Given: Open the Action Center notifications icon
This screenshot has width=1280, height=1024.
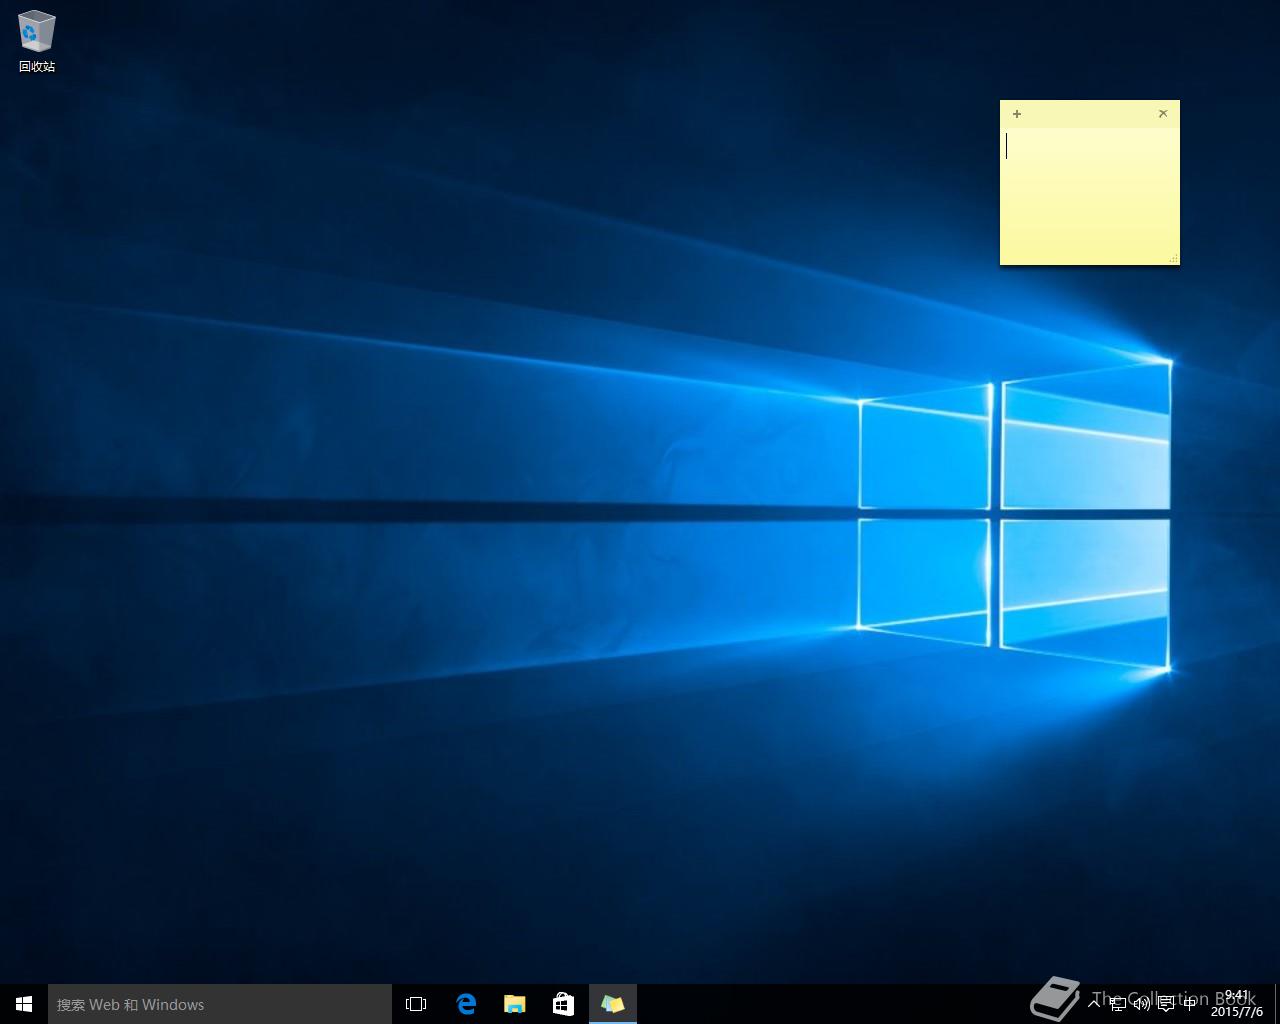Looking at the screenshot, I should [x=1166, y=1004].
